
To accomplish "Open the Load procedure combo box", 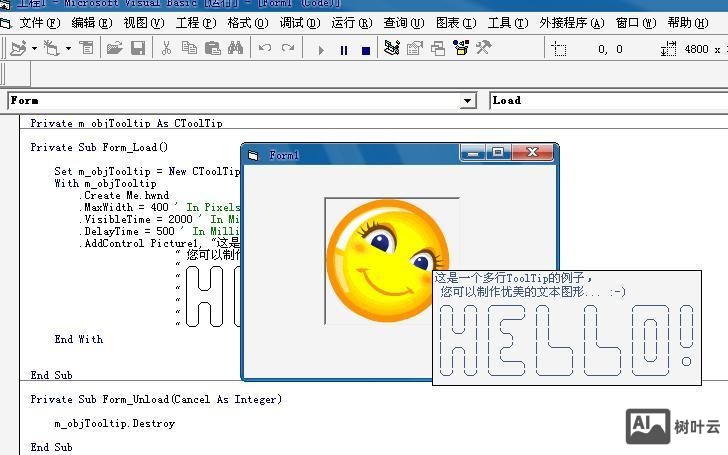I will click(x=609, y=101).
